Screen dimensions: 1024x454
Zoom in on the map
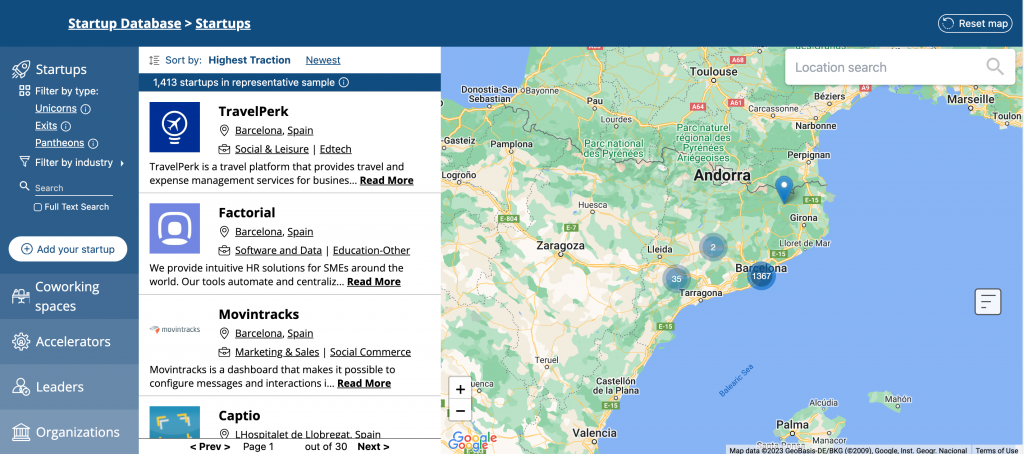point(459,390)
